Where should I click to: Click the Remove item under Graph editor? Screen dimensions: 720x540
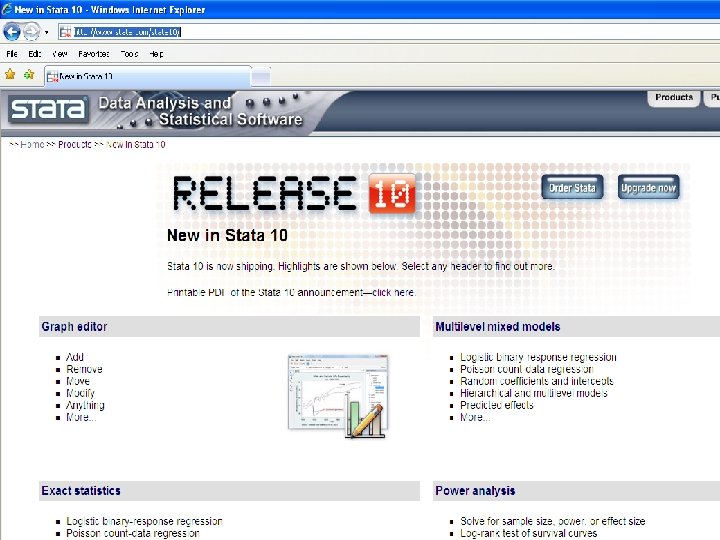[x=84, y=369]
